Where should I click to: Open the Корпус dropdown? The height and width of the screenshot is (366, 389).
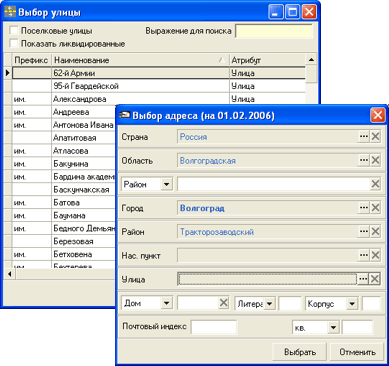coord(352,304)
